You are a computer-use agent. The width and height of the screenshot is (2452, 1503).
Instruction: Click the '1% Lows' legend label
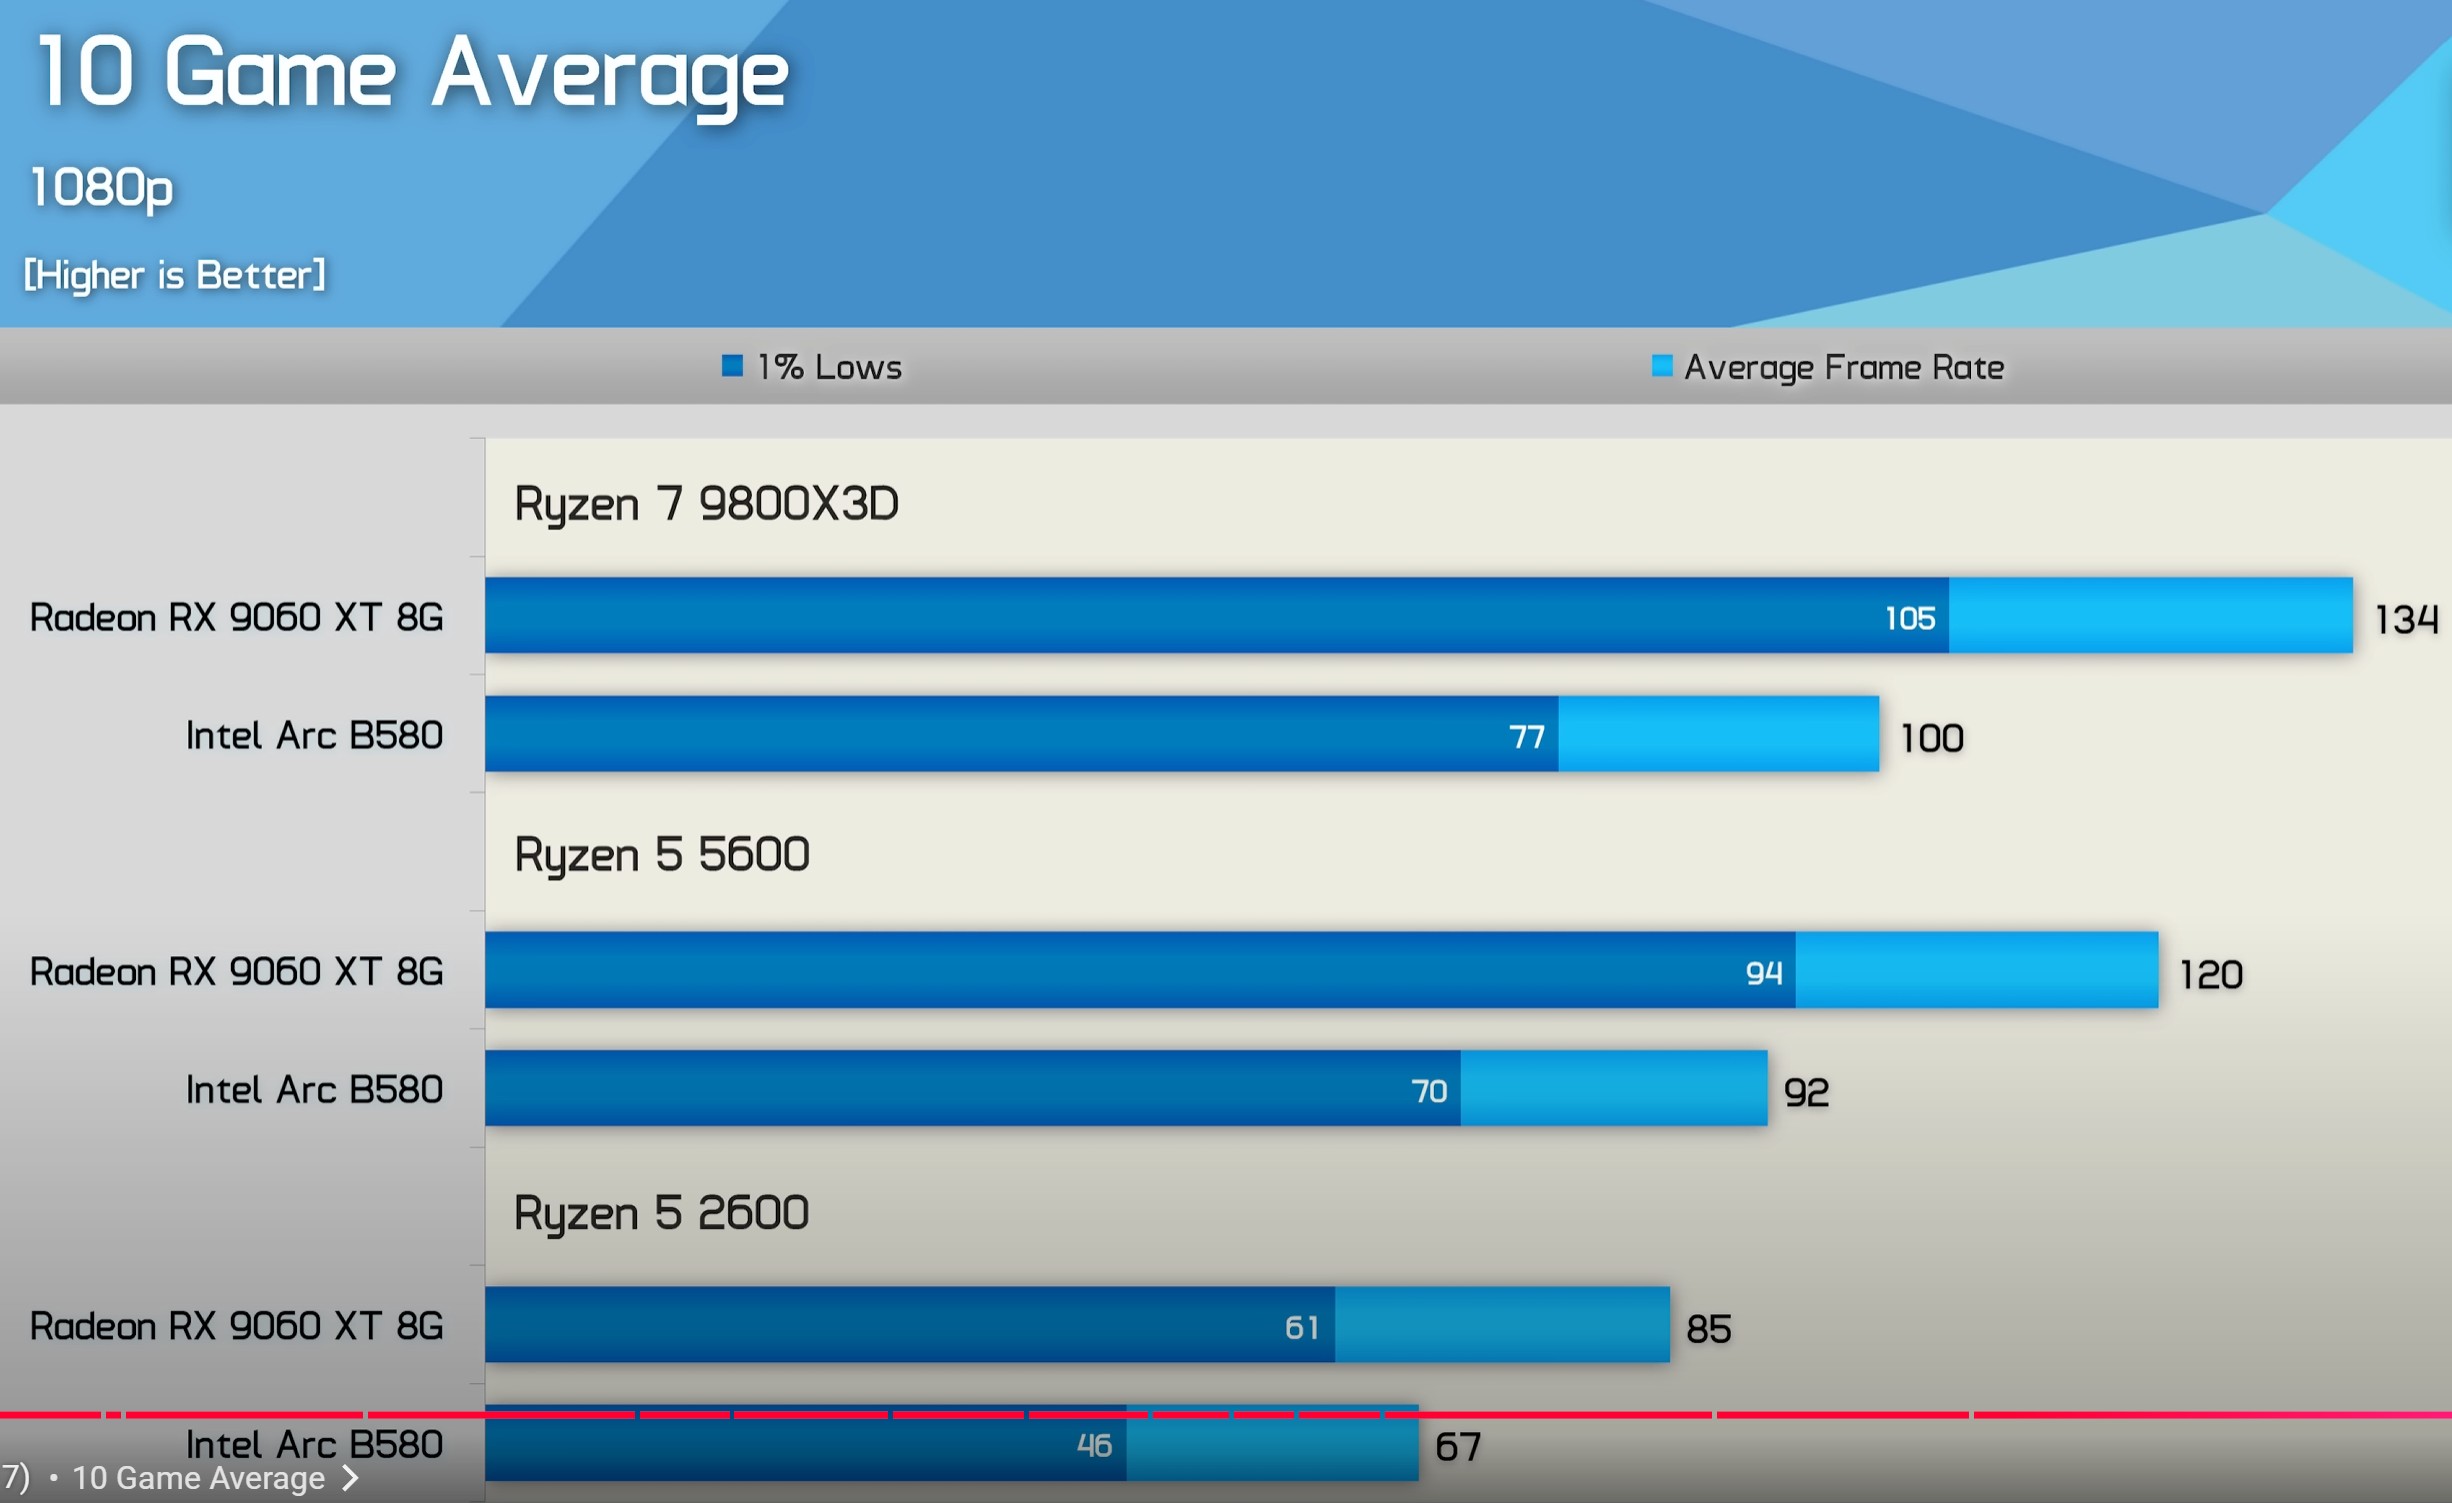coord(829,367)
